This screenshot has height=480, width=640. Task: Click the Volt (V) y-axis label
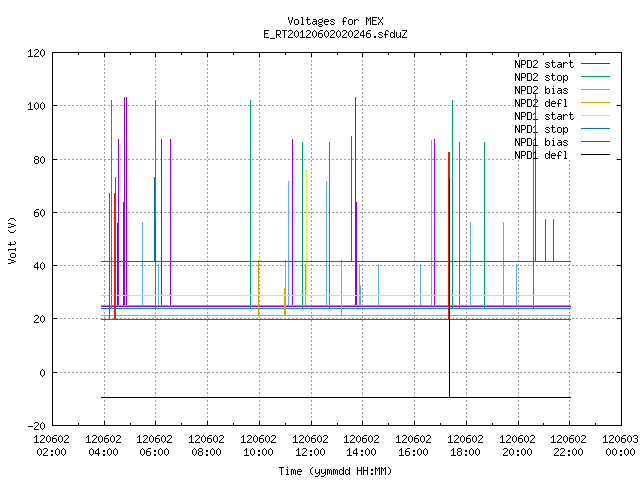[x=12, y=240]
